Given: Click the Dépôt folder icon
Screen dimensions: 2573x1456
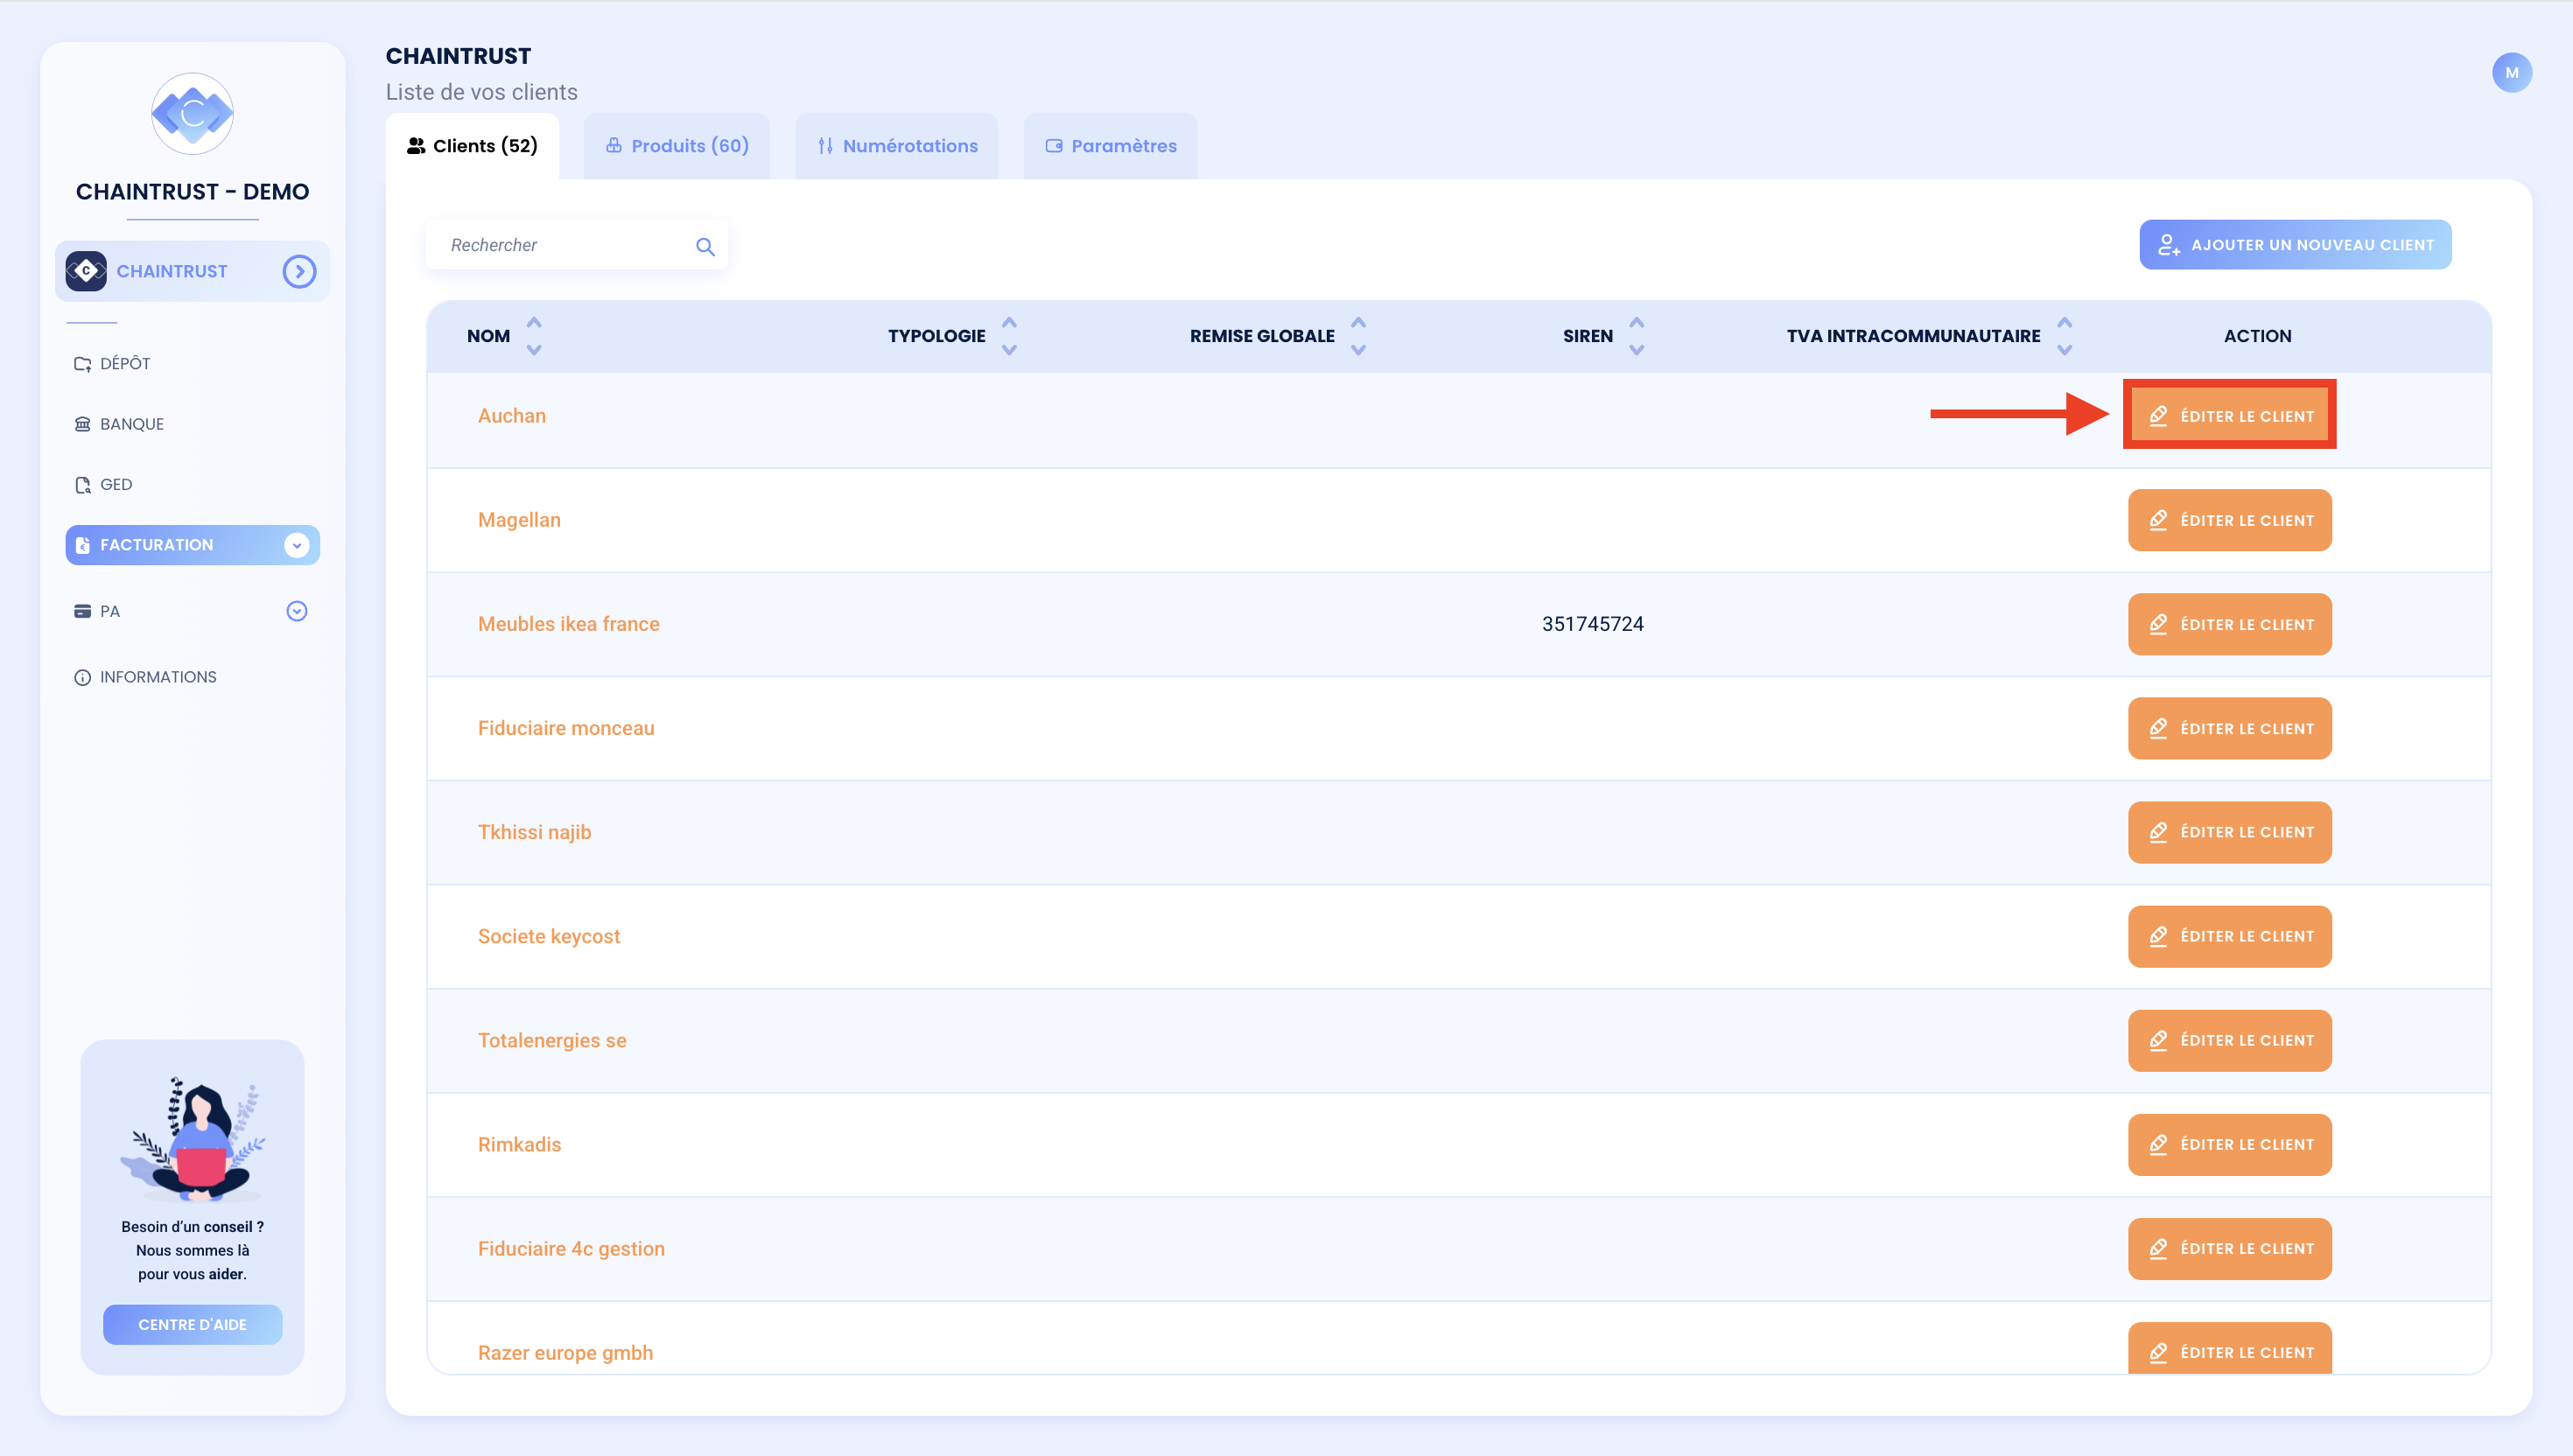Looking at the screenshot, I should (82, 364).
